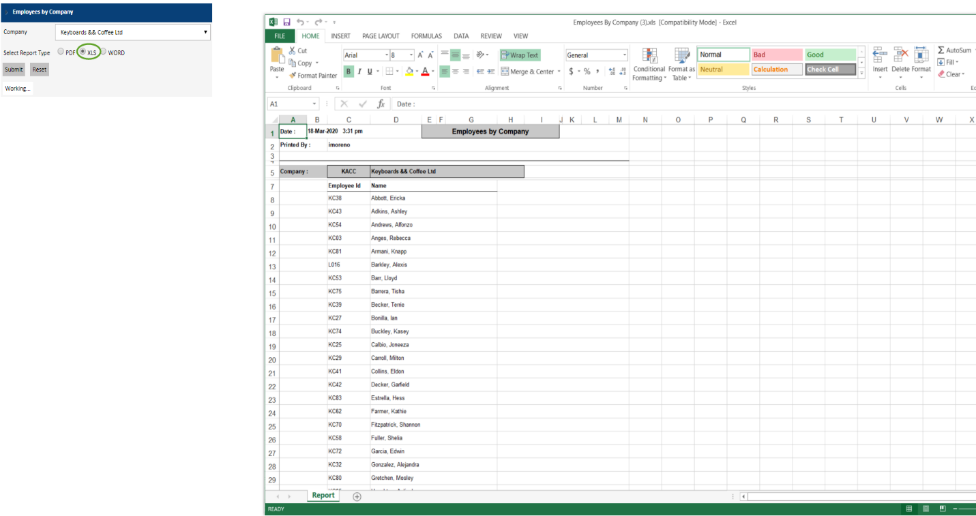Click the Redo arrow in Excel
Image resolution: width=976 pixels, height=516 pixels.
click(319, 22)
